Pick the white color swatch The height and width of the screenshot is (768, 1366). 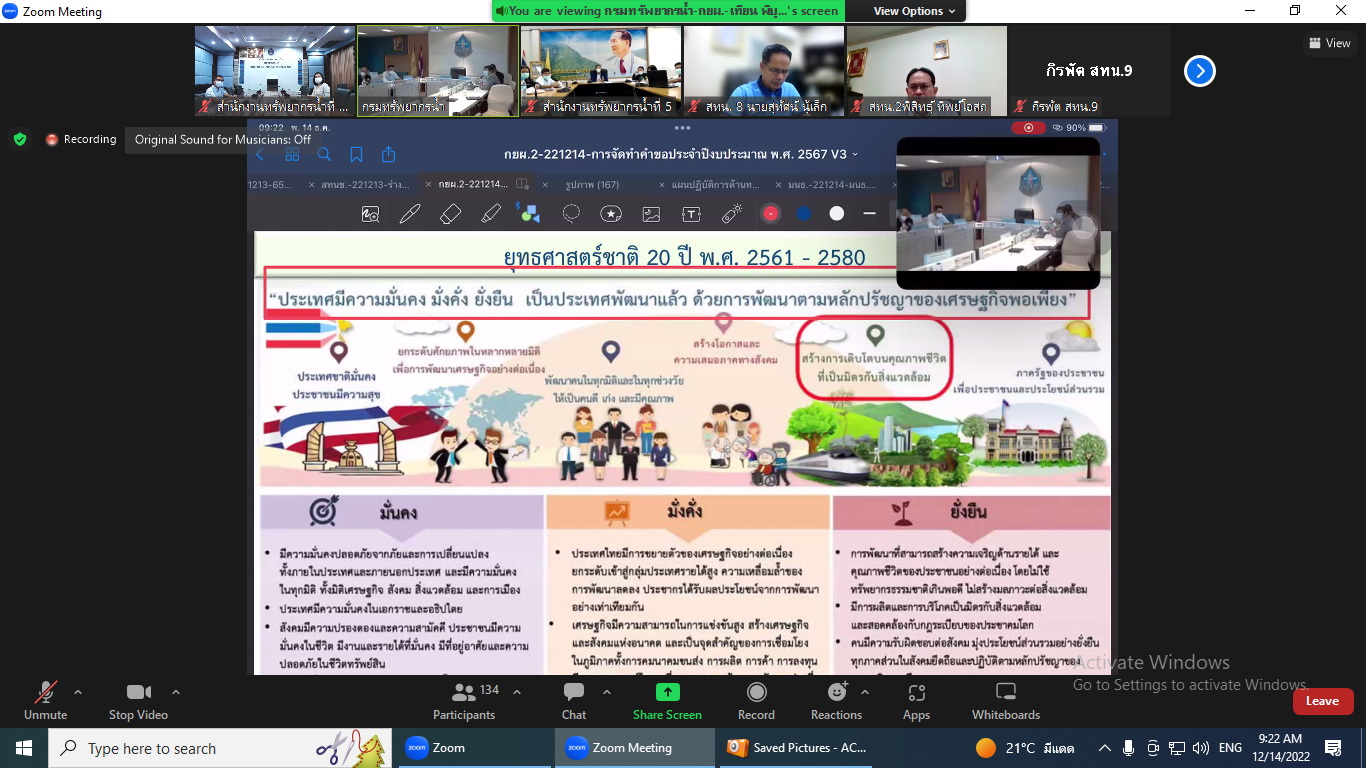tap(837, 213)
